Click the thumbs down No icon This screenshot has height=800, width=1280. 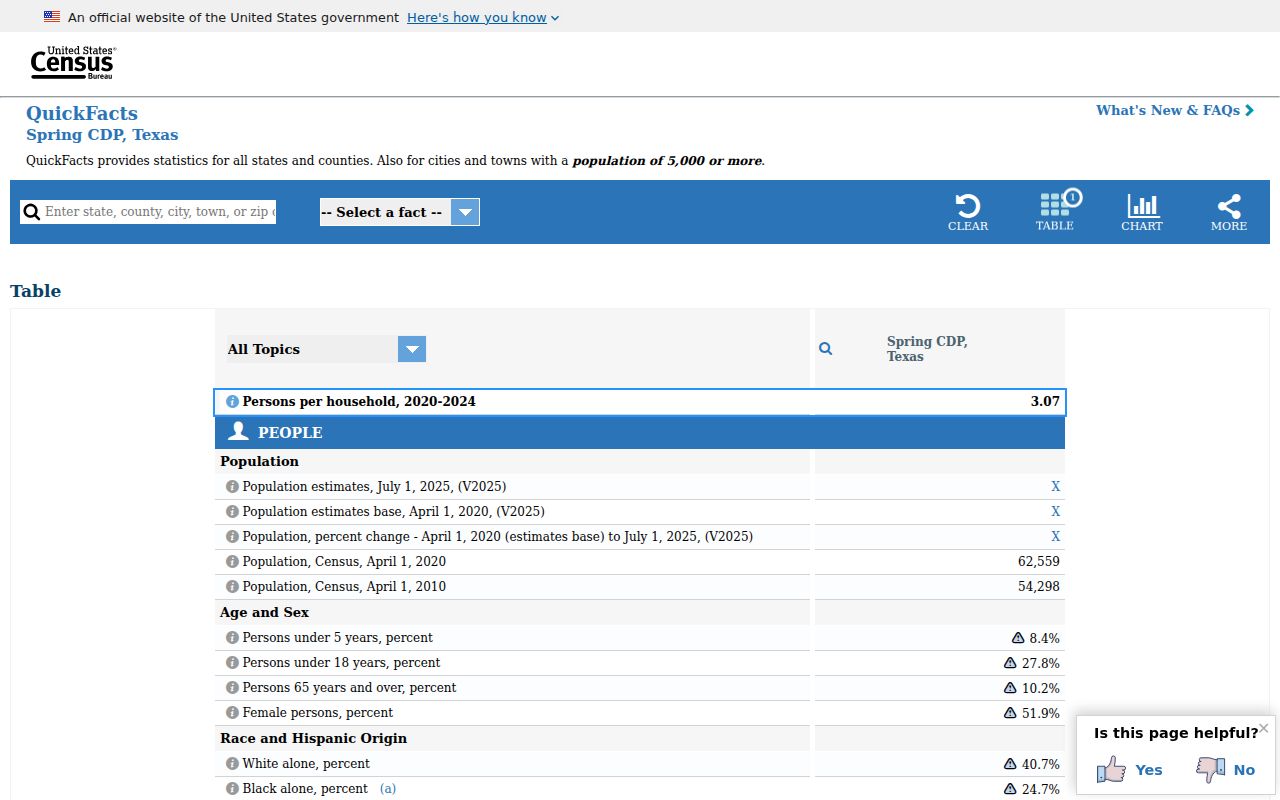1210,769
